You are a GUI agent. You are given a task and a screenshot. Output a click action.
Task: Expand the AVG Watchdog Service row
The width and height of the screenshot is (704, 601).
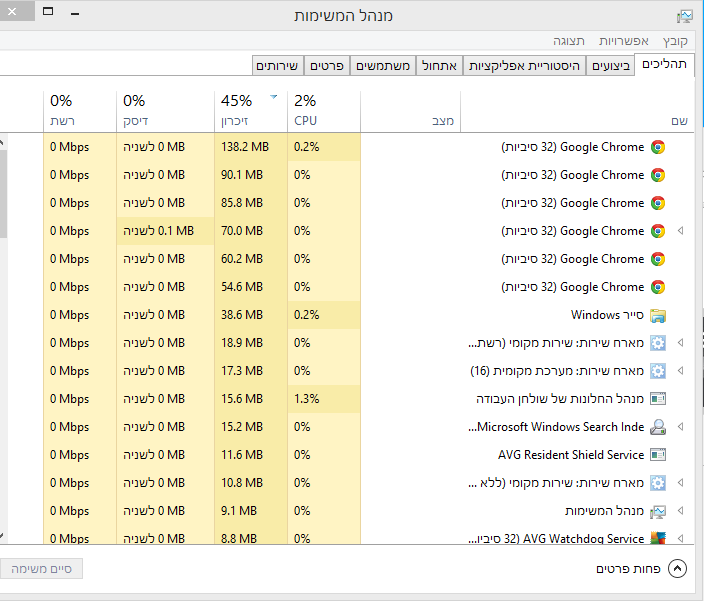click(x=681, y=538)
